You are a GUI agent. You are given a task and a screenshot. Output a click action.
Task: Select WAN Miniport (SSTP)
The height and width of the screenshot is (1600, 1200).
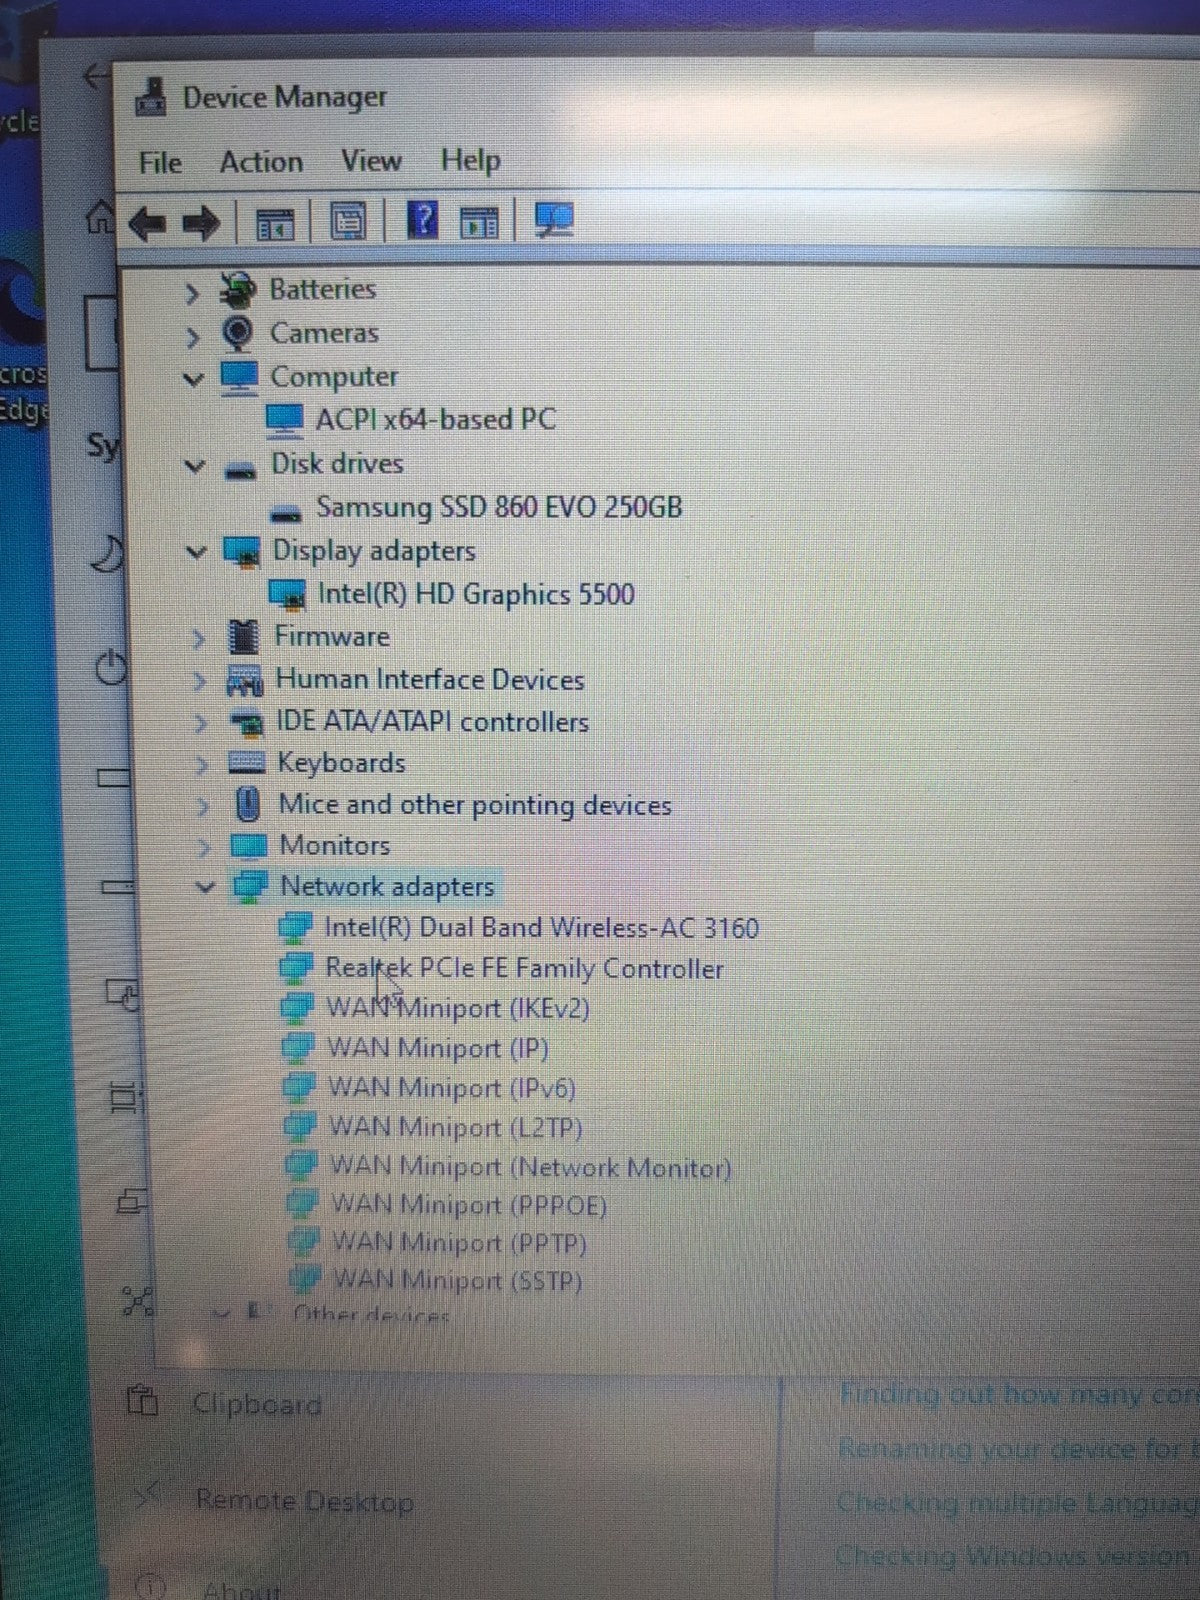point(457,1279)
